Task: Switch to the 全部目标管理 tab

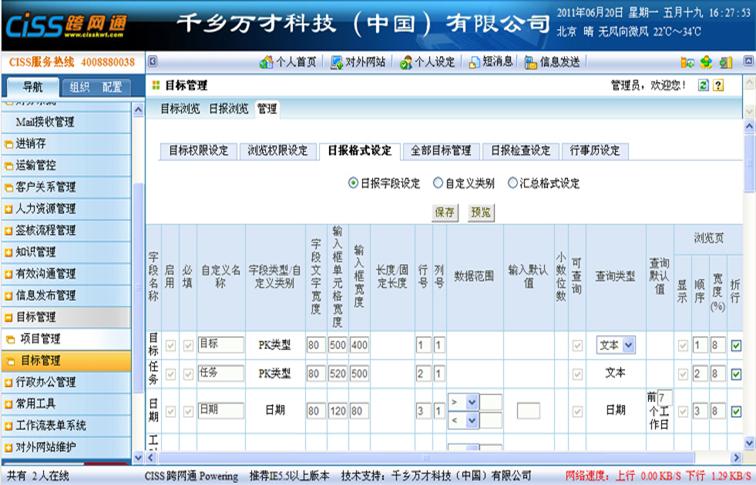Action: (440, 151)
